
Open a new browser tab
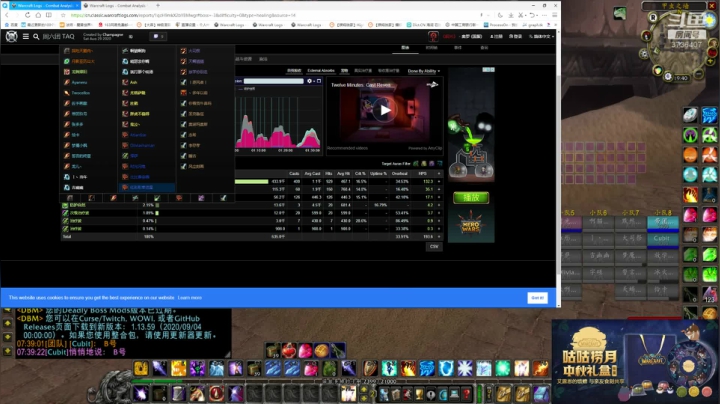158,6
